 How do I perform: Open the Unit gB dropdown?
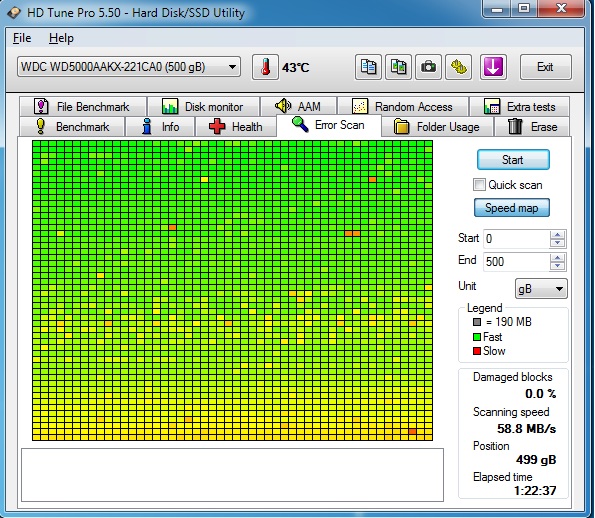pos(541,289)
